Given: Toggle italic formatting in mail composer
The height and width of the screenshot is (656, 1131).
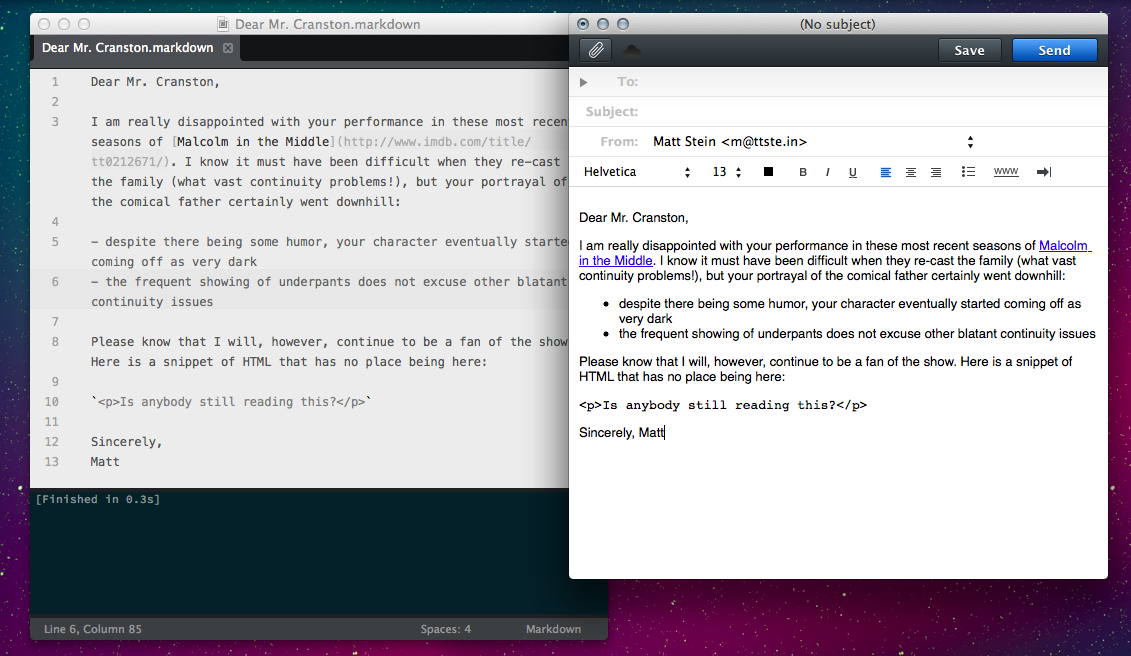Looking at the screenshot, I should point(827,172).
